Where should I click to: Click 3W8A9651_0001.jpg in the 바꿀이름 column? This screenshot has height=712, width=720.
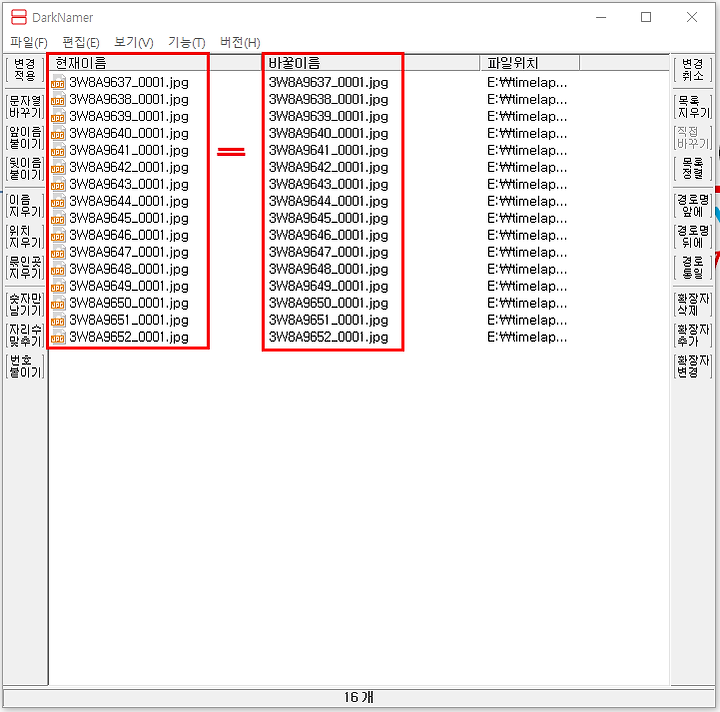pyautogui.click(x=328, y=321)
